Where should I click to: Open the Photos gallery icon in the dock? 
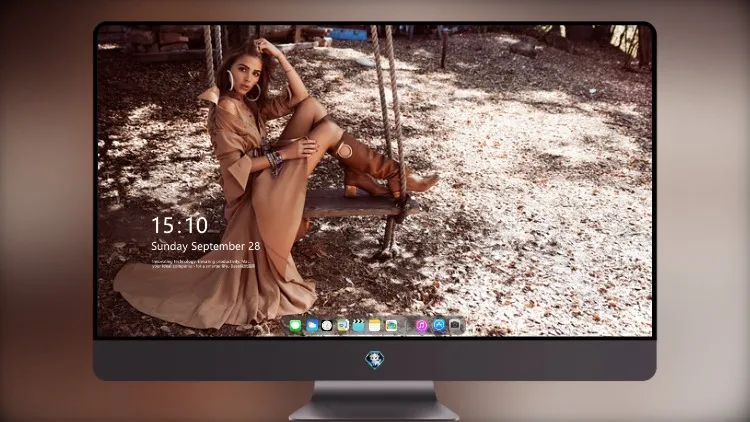pyautogui.click(x=391, y=326)
